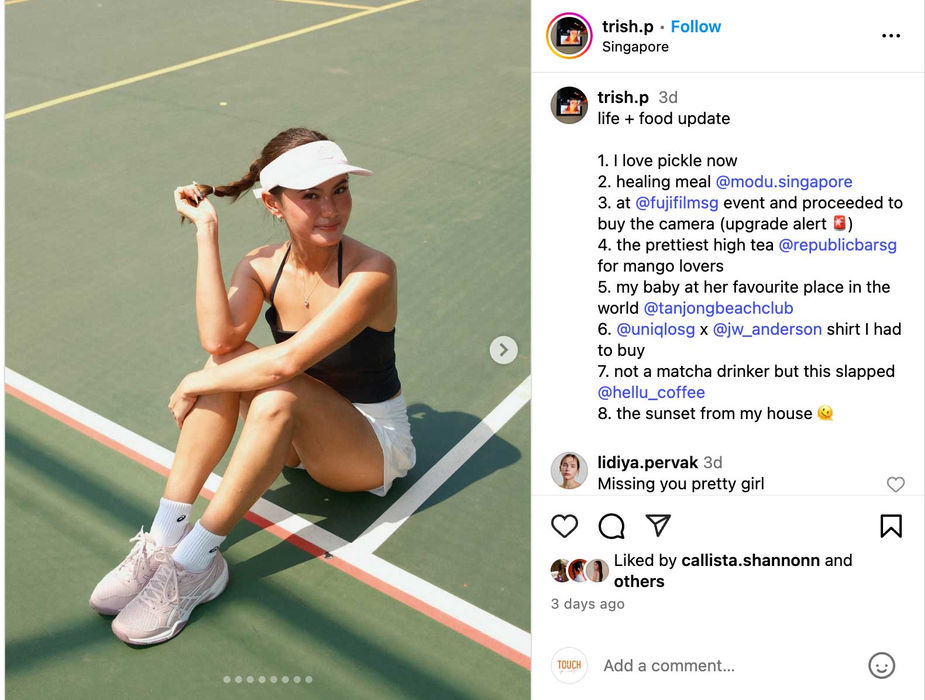
Task: Show all likers via 'others' link
Action: tap(639, 581)
